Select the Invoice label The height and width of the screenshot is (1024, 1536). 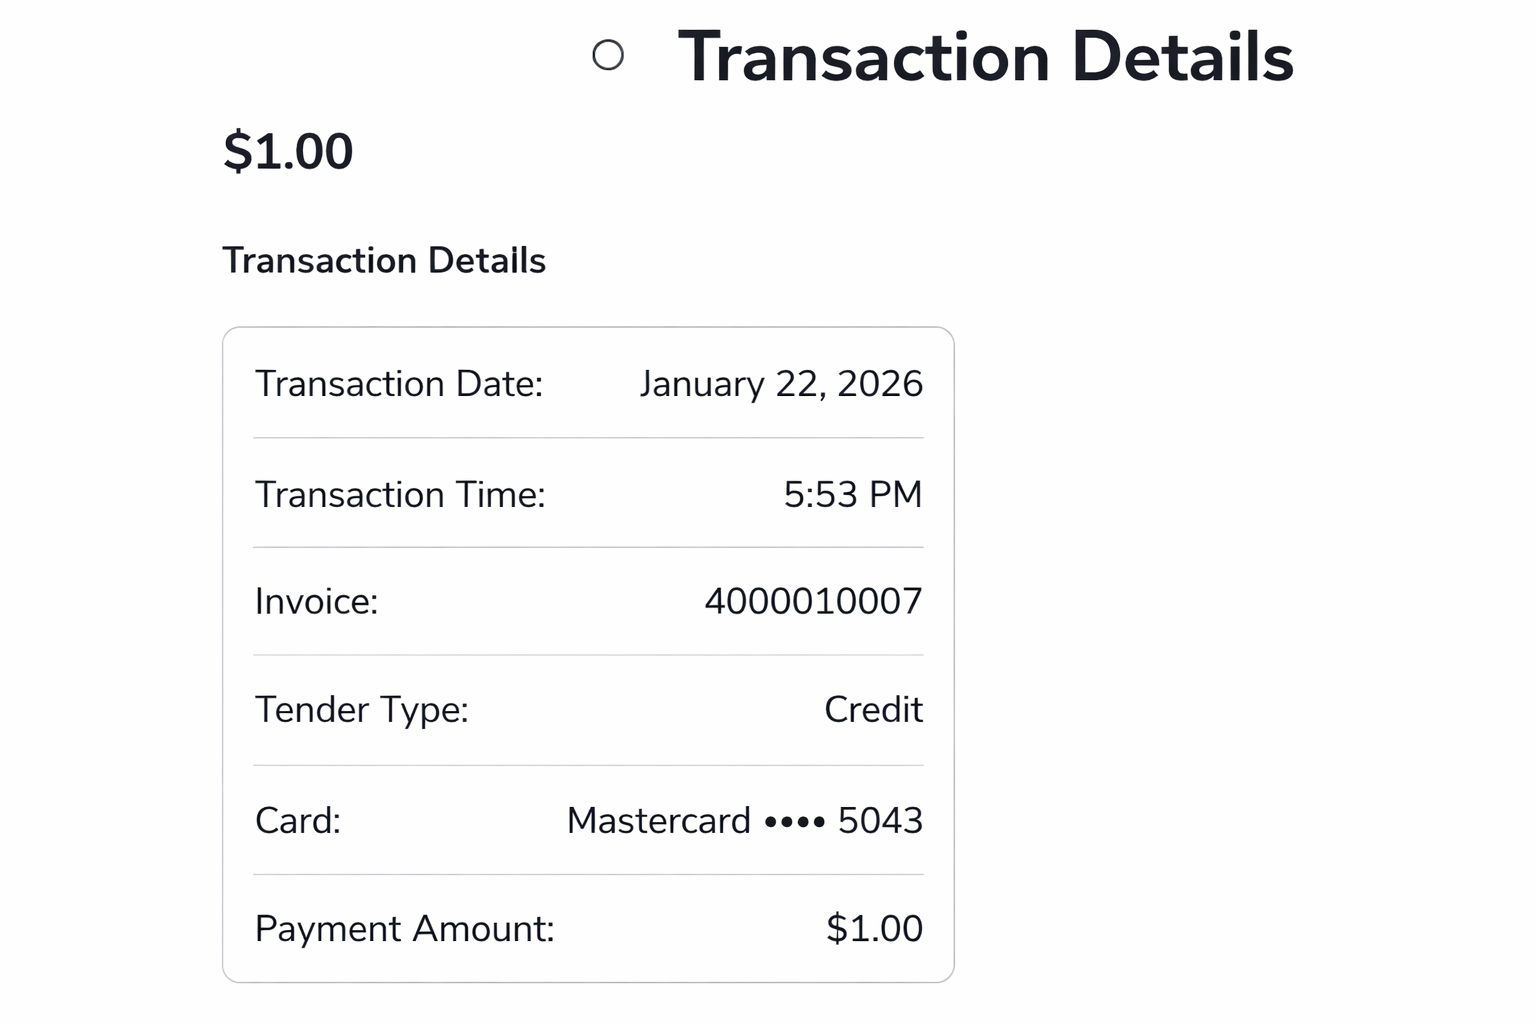(316, 602)
